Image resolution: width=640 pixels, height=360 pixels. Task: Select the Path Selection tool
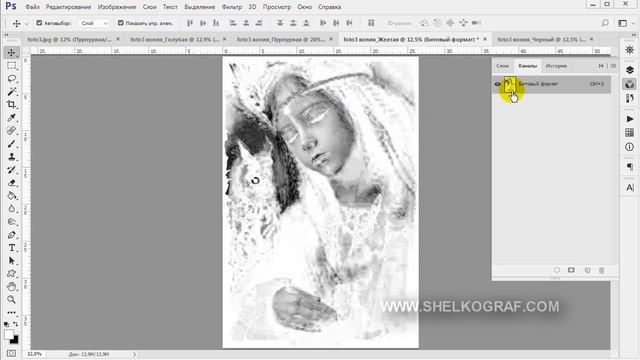11,261
